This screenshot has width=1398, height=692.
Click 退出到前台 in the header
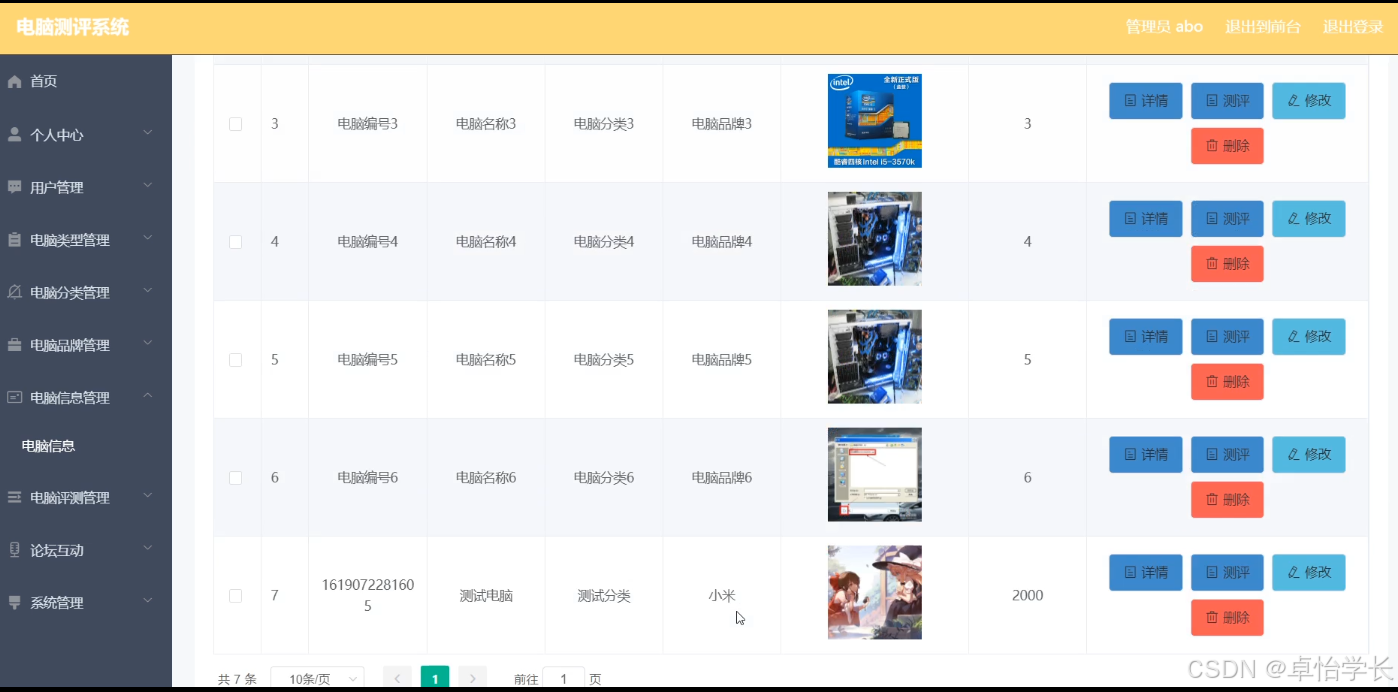click(x=1263, y=27)
